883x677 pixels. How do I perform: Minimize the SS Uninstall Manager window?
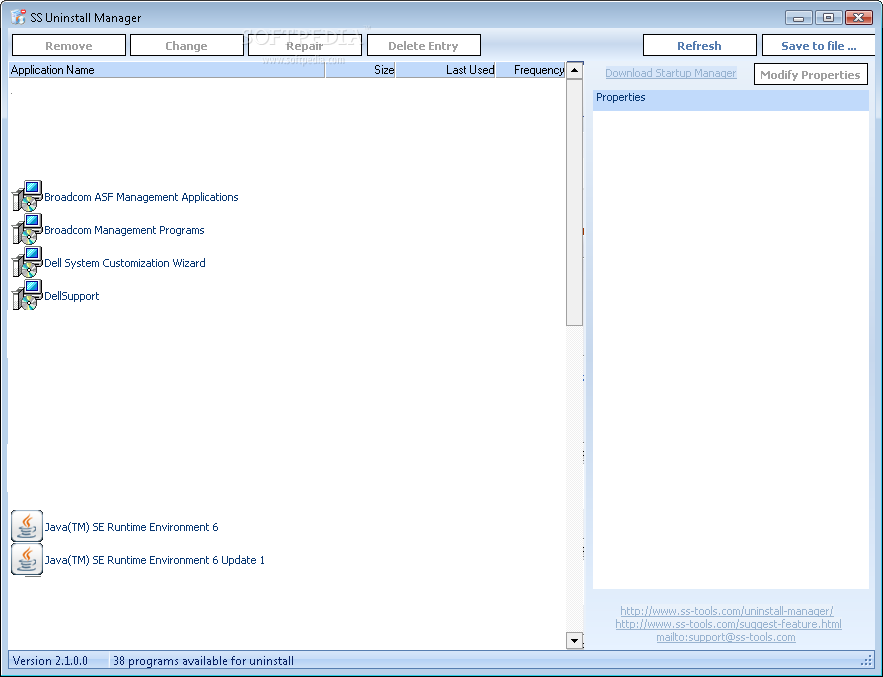point(799,17)
